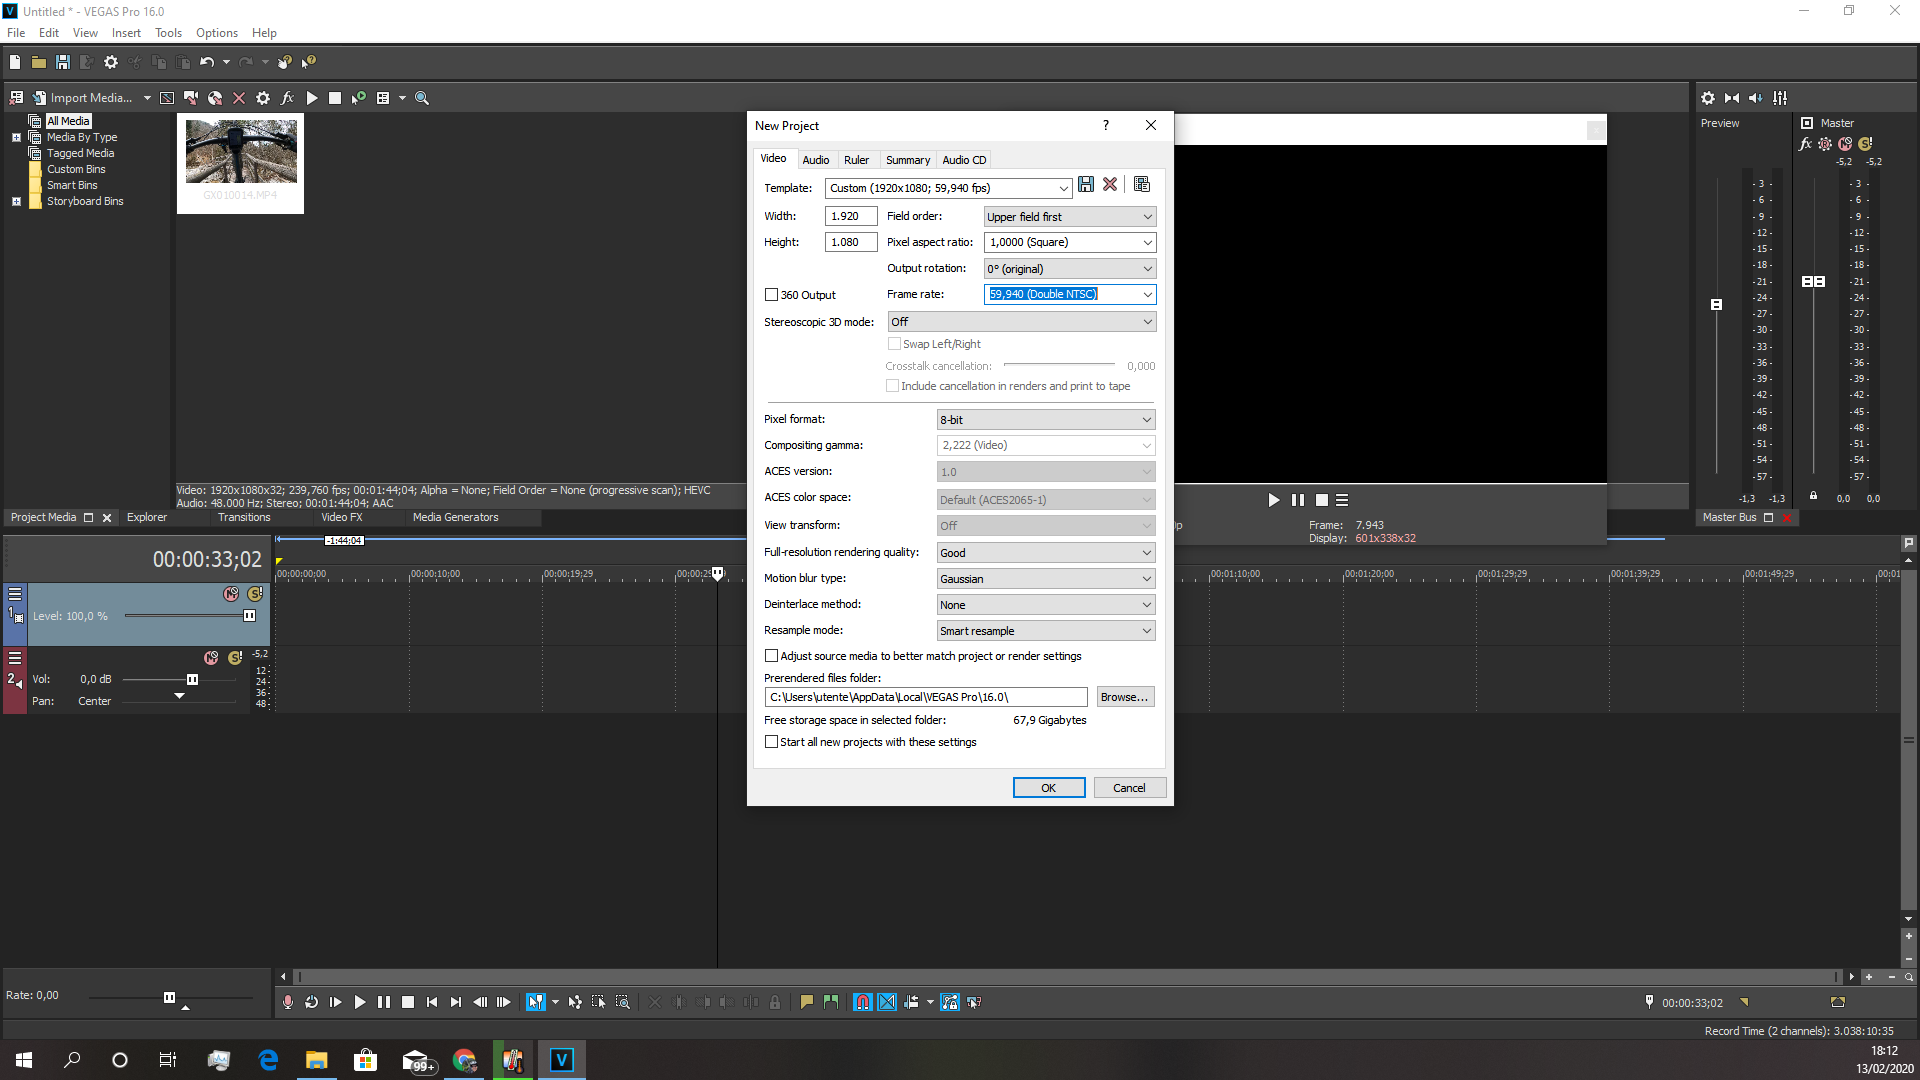Image resolution: width=1920 pixels, height=1080 pixels.
Task: Click the copy project settings icon
Action: point(1139,185)
